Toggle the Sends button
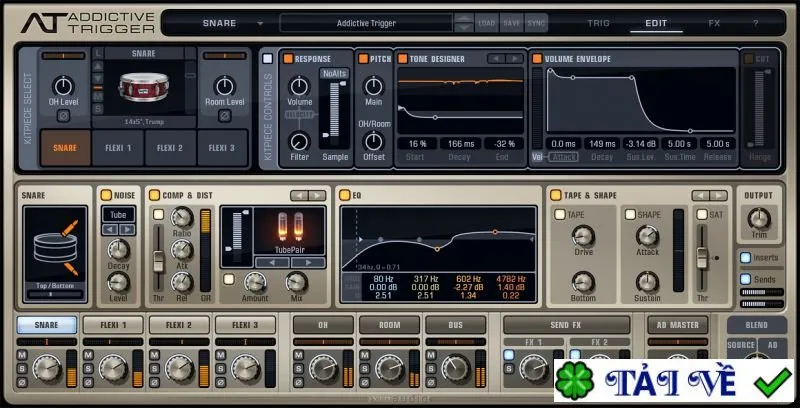Viewport: 800px width, 408px height. (745, 279)
